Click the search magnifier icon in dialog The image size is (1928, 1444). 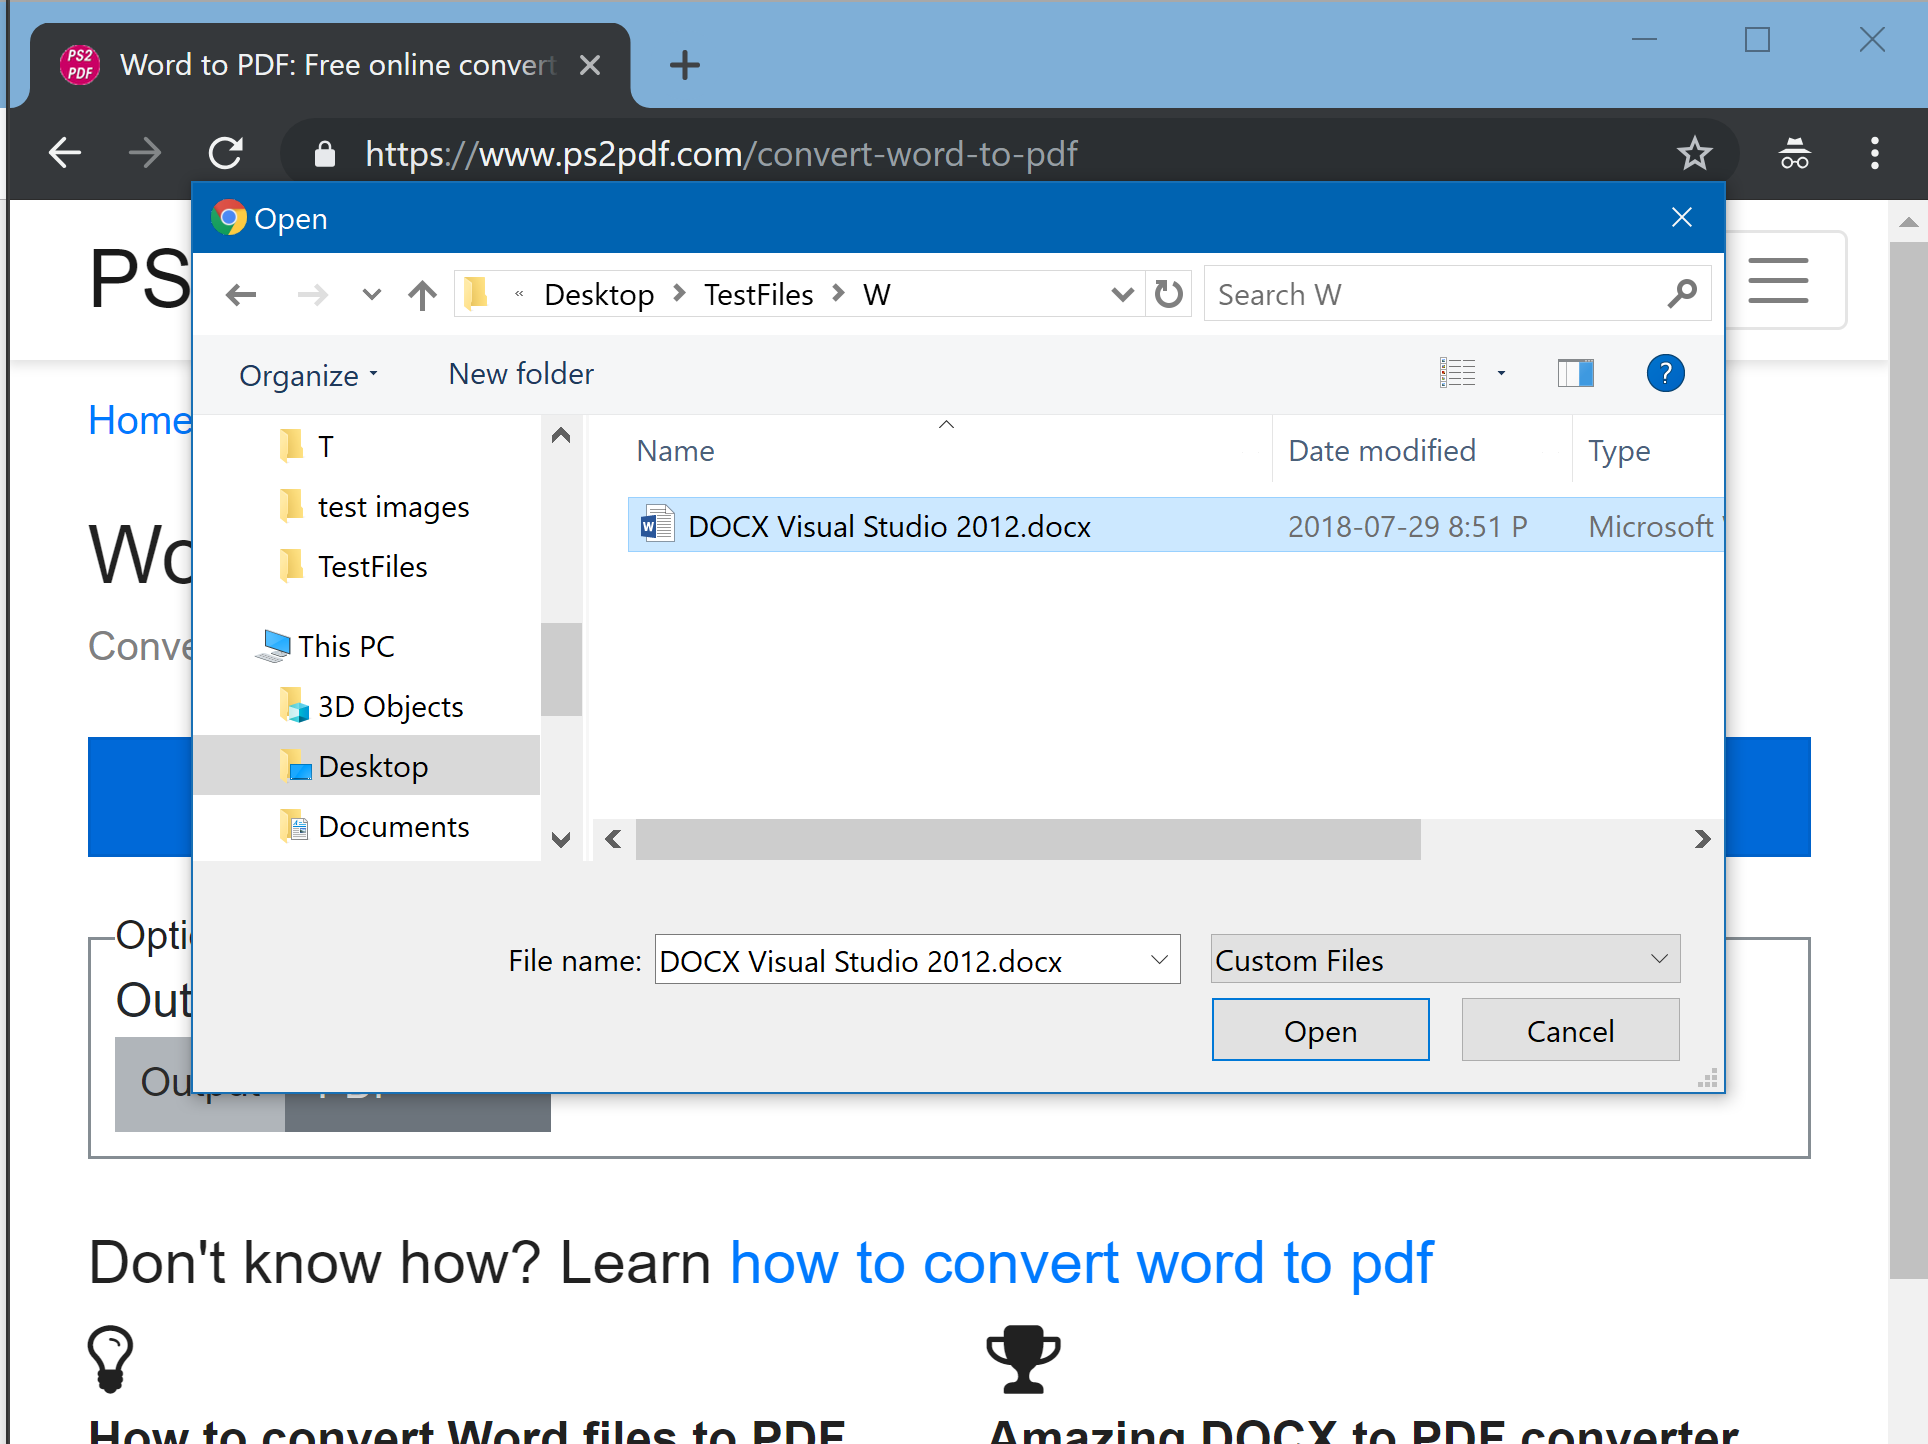tap(1682, 294)
